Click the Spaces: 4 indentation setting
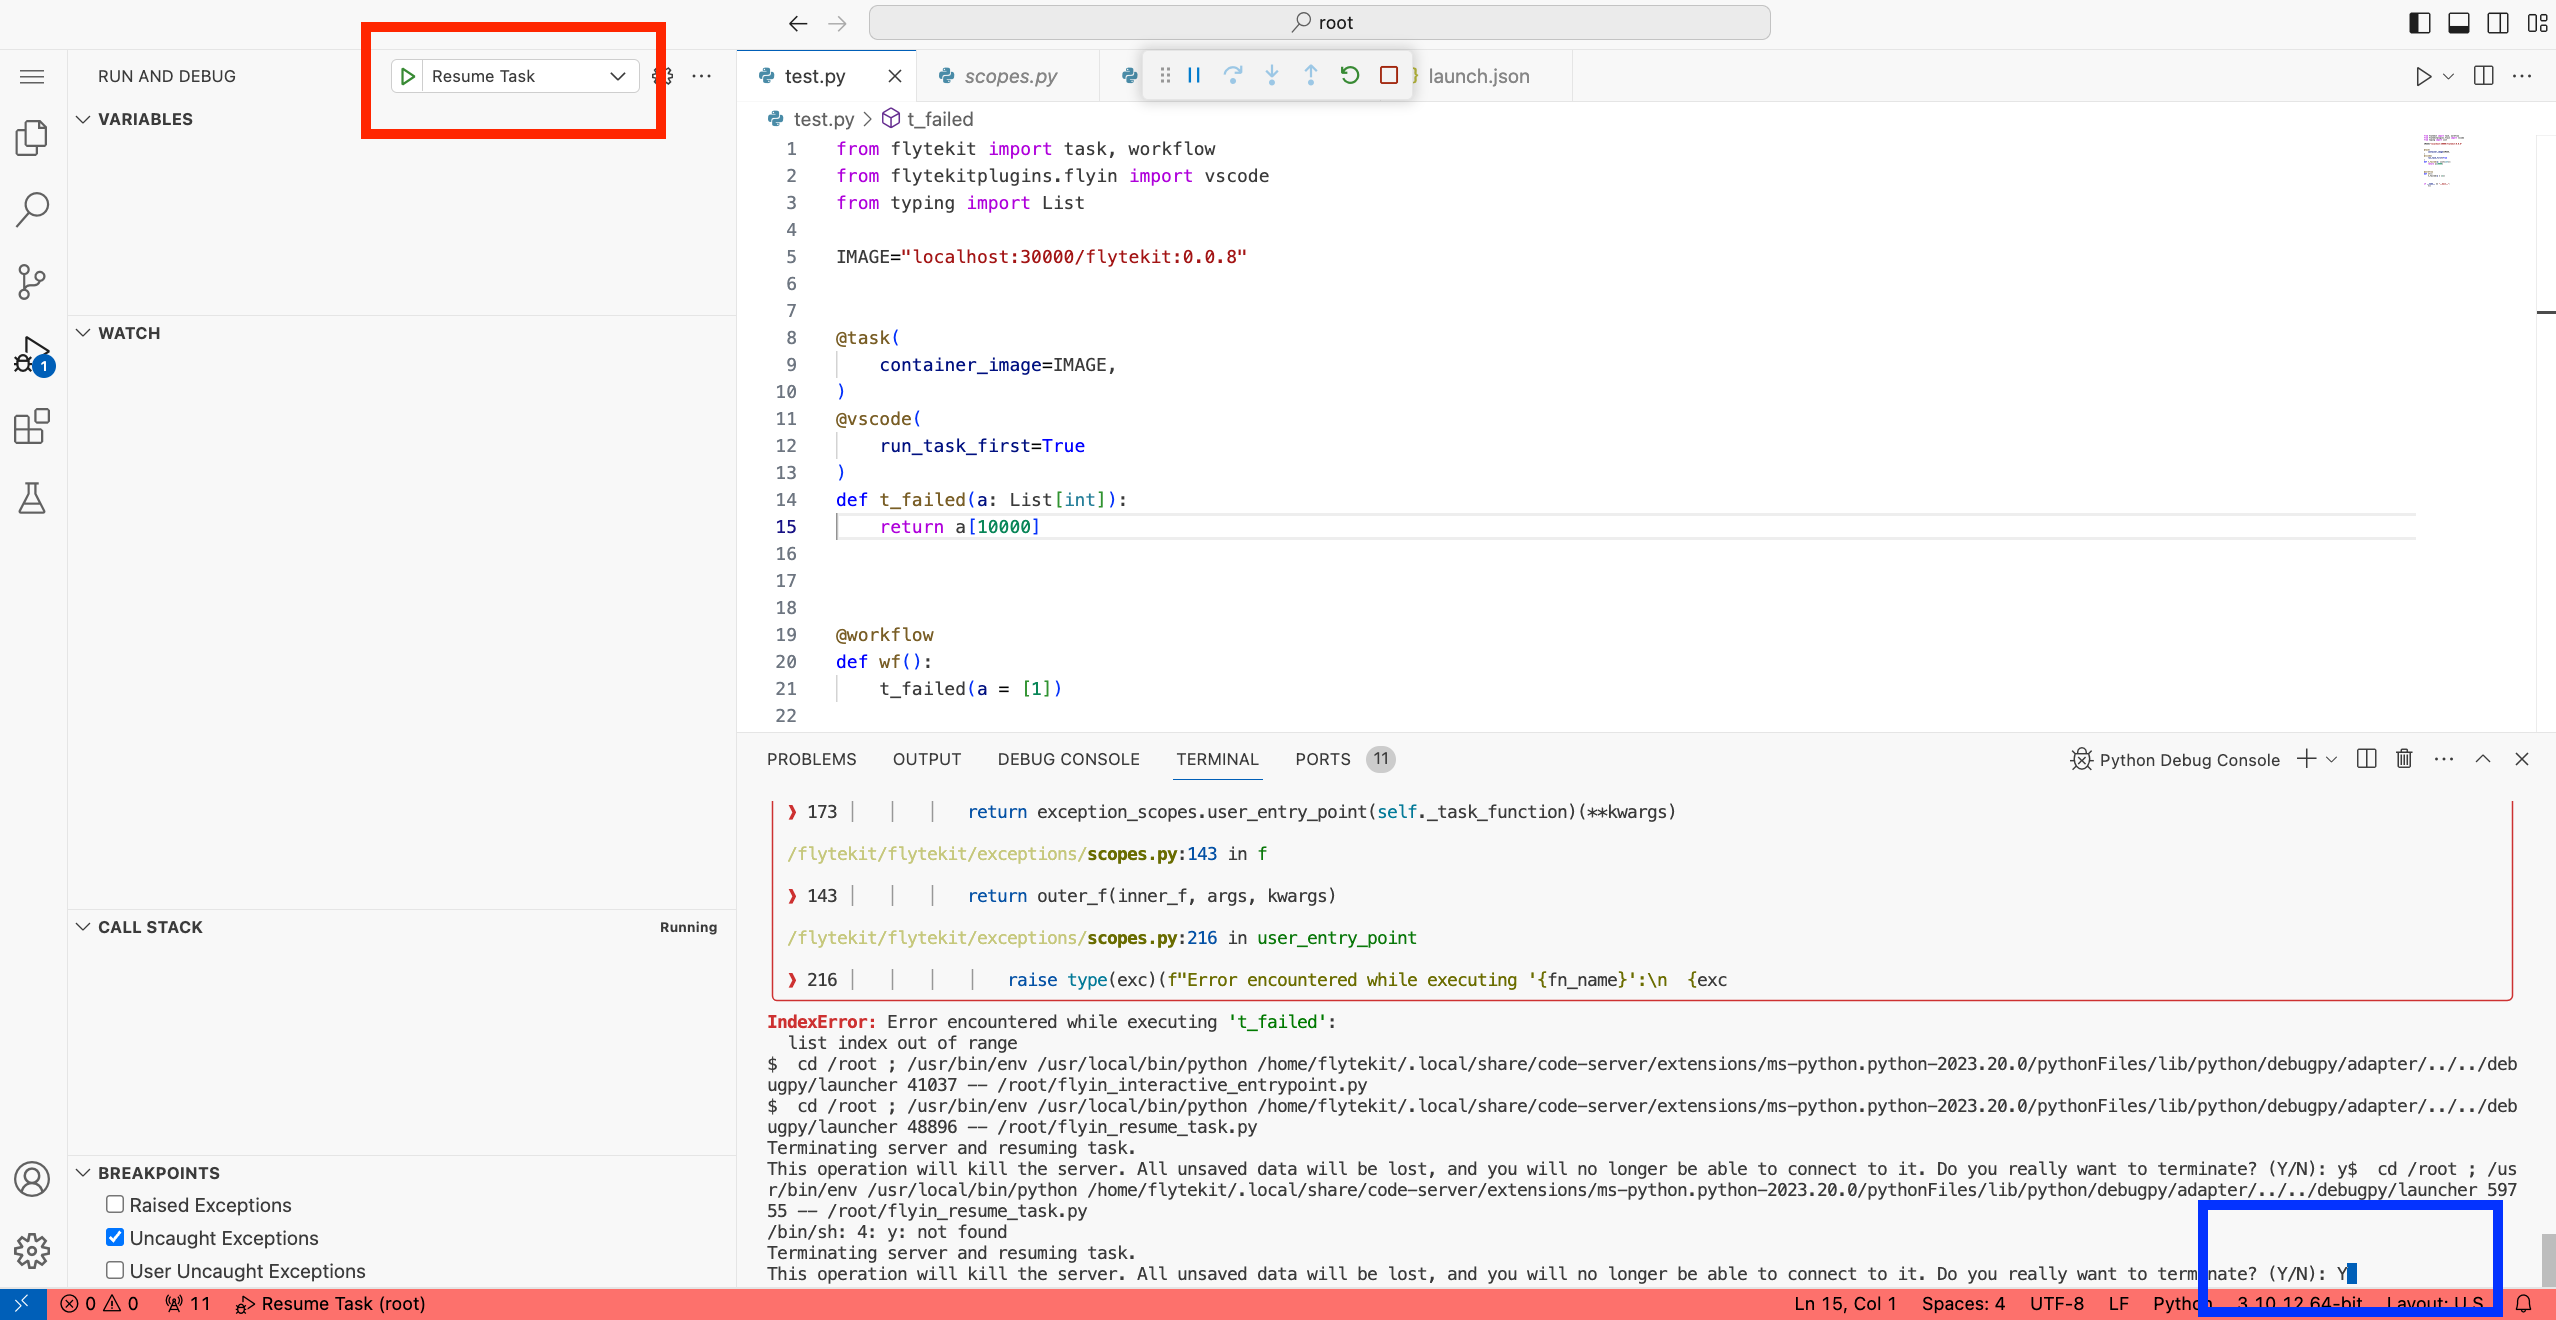The height and width of the screenshot is (1320, 2556). pyautogui.click(x=1963, y=1304)
